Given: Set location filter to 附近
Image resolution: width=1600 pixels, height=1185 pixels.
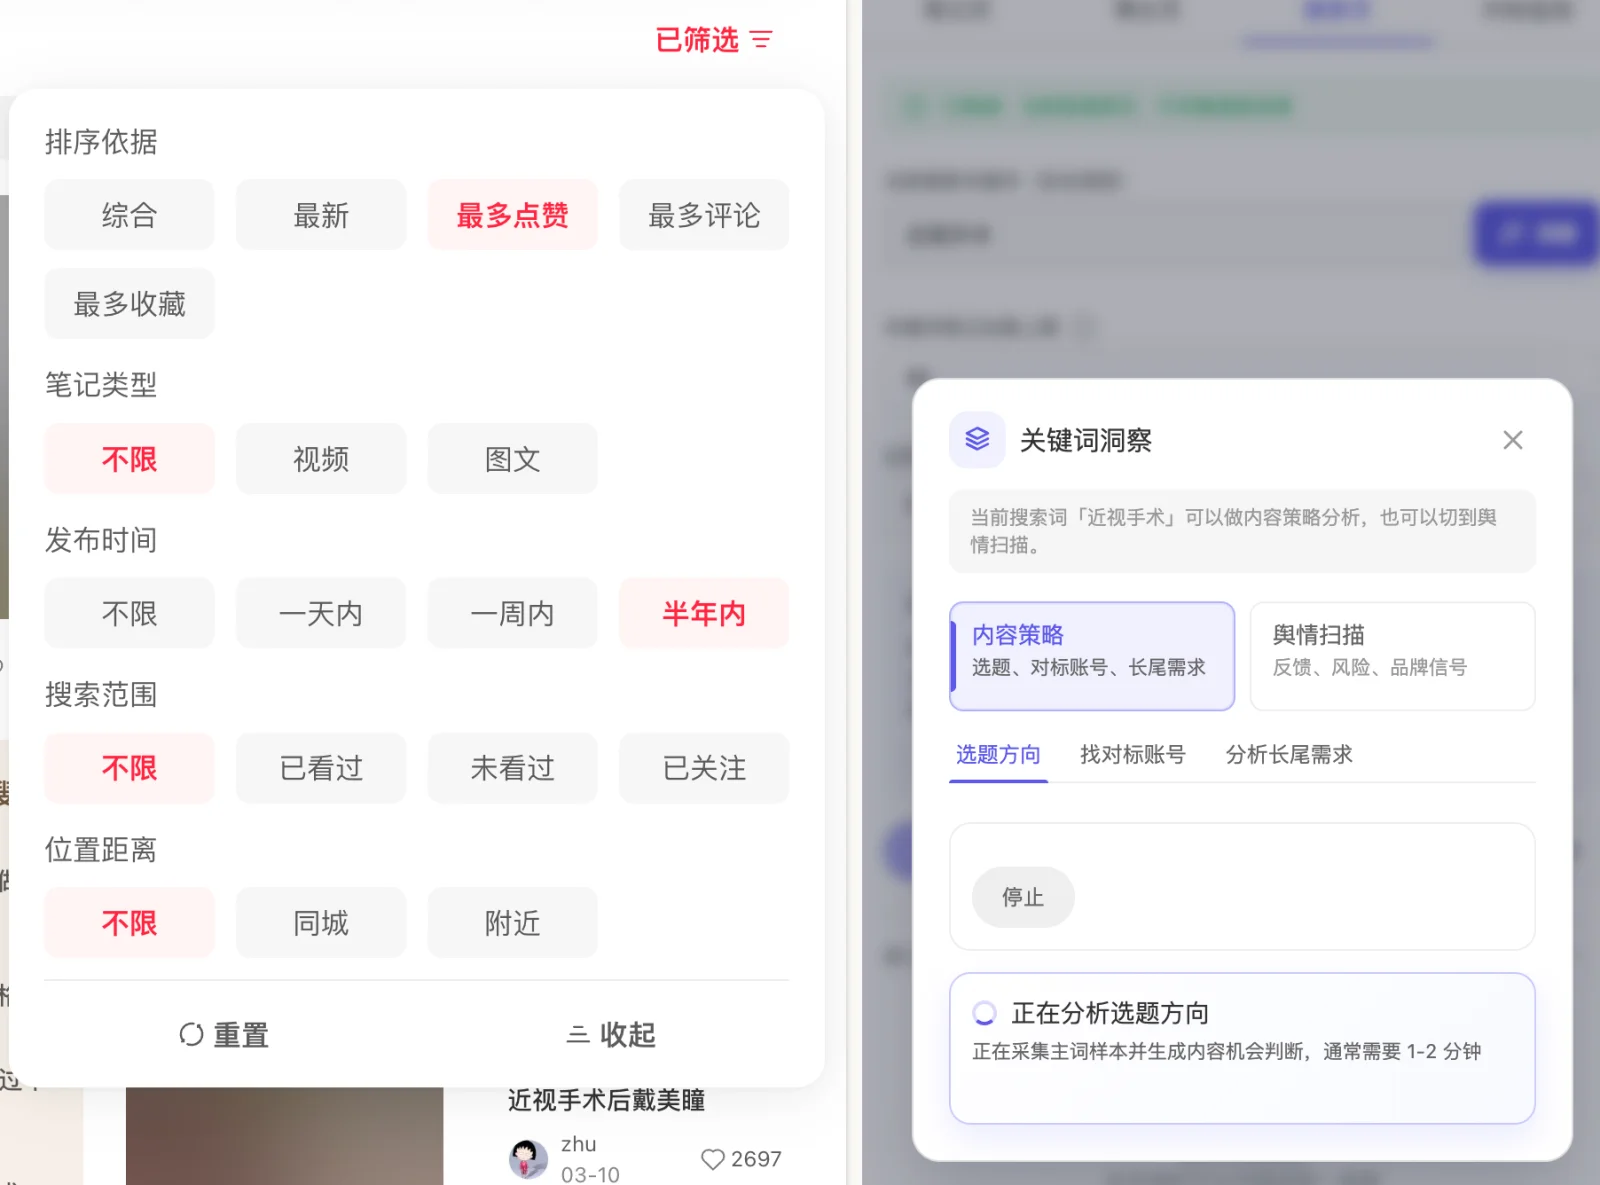Looking at the screenshot, I should (x=512, y=922).
